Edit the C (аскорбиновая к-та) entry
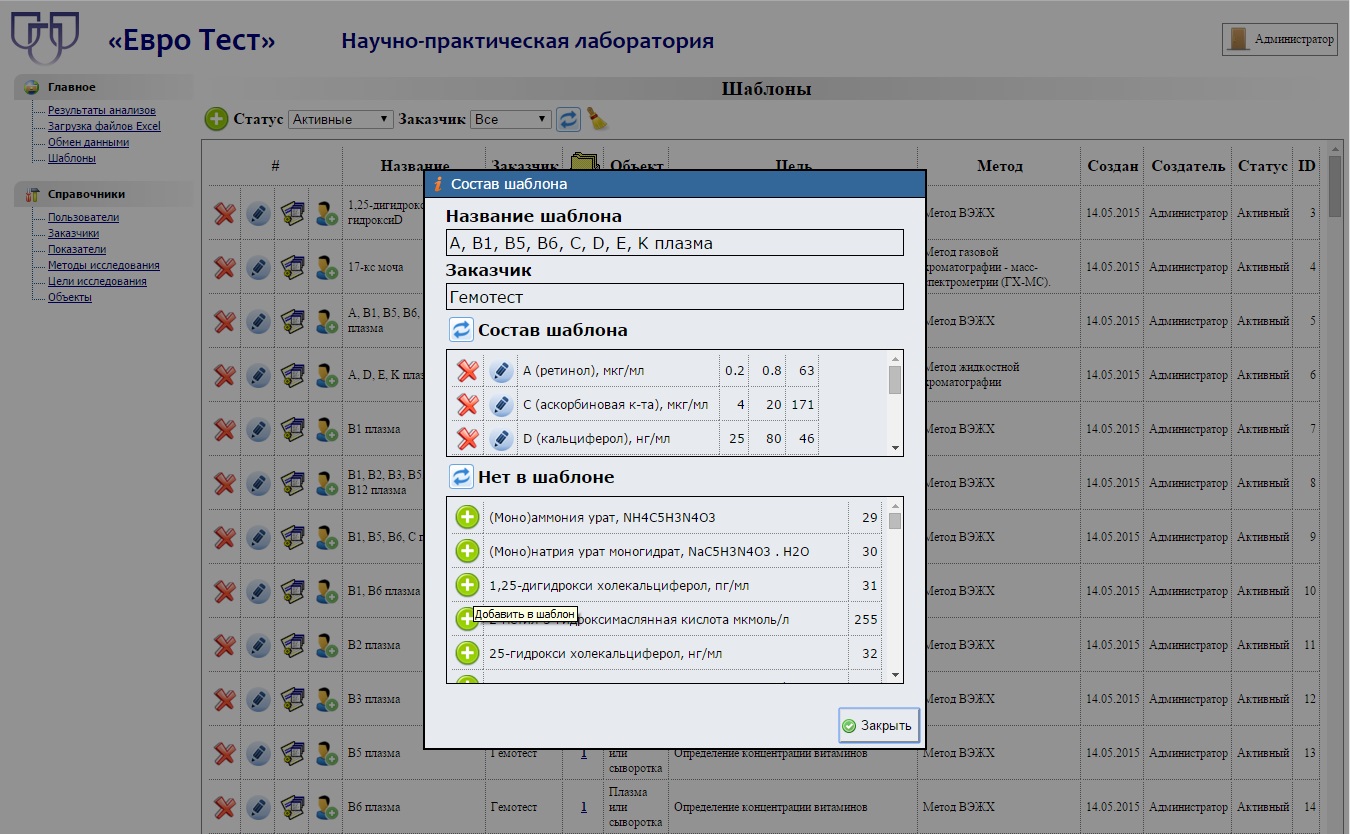Viewport: 1350px width, 834px height. [x=502, y=405]
